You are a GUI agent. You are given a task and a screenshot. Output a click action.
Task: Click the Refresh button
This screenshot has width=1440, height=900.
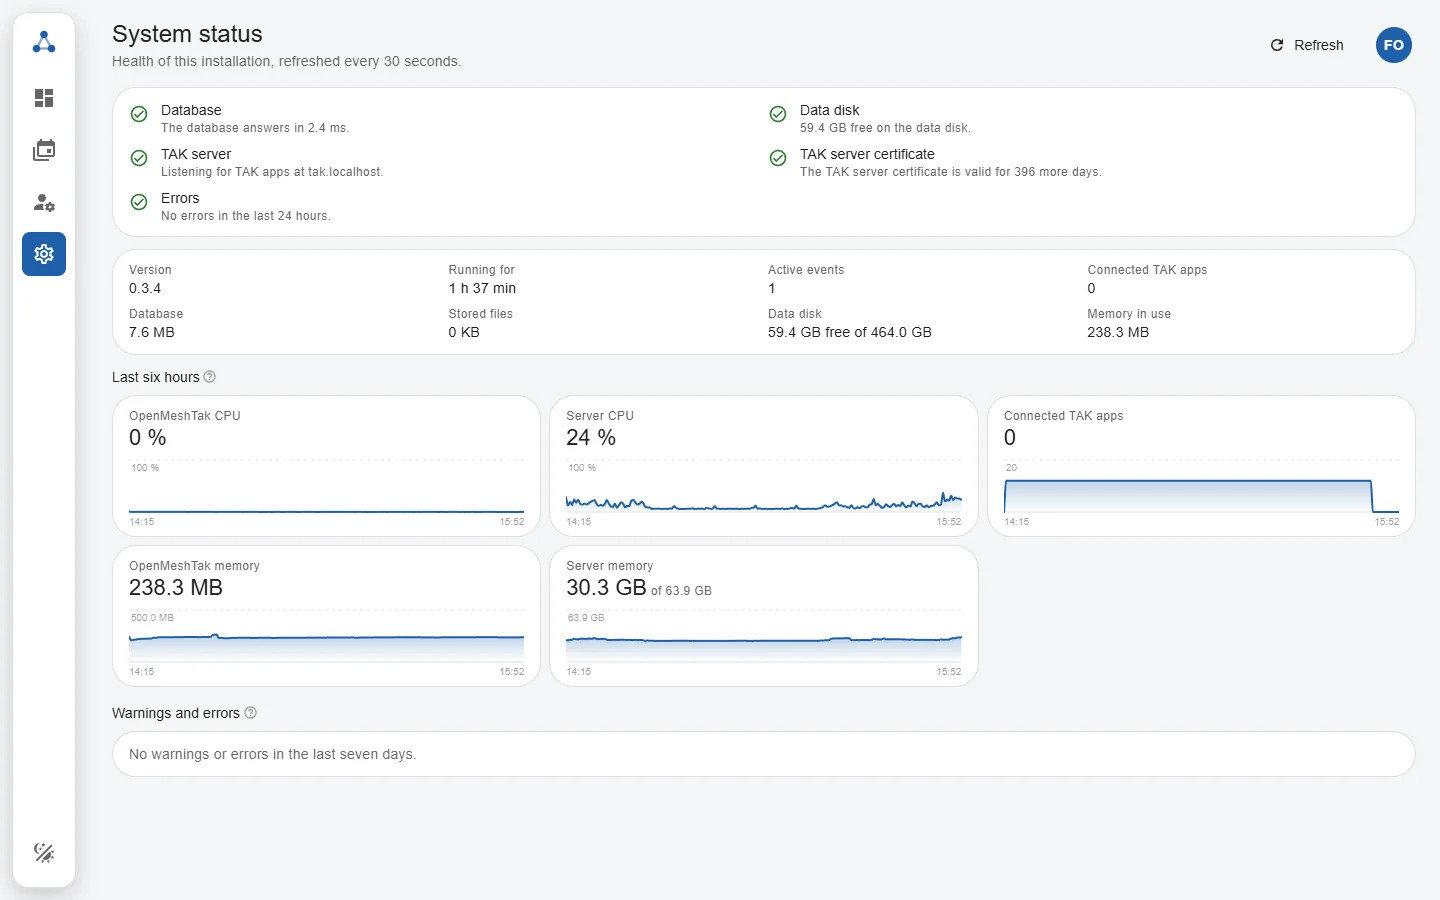coord(1307,45)
